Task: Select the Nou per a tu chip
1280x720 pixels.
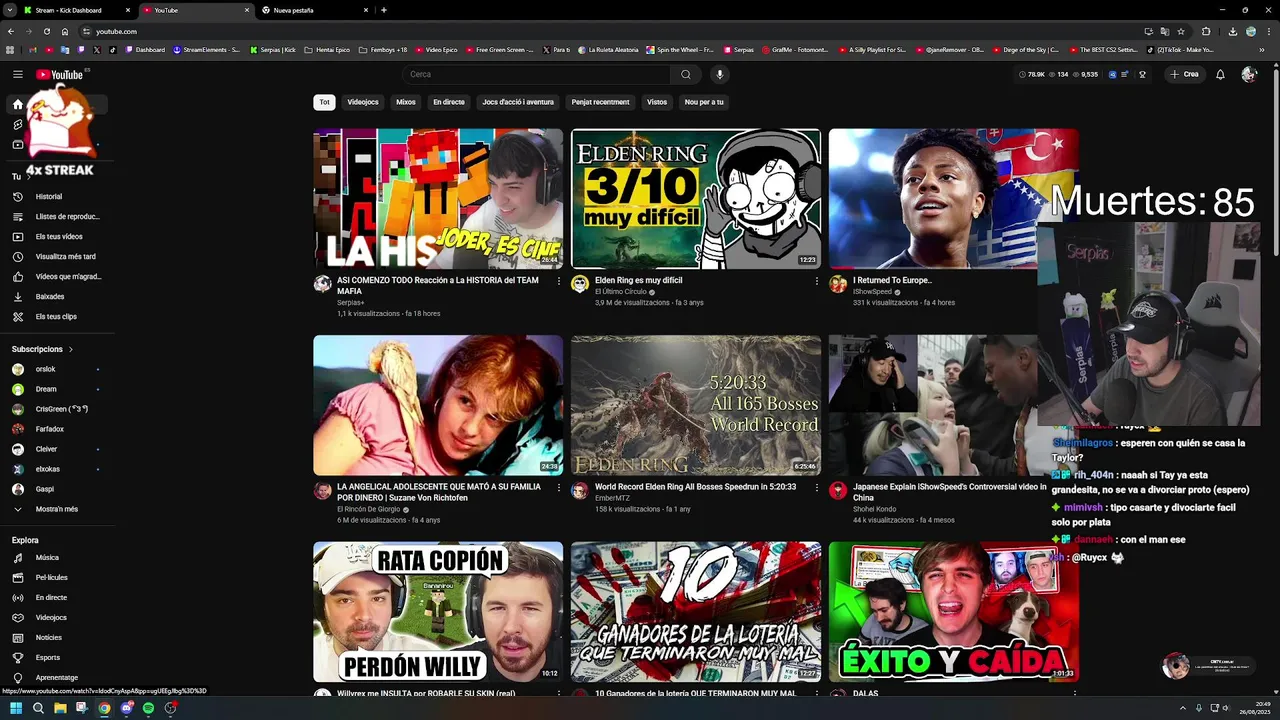Action: click(x=704, y=102)
